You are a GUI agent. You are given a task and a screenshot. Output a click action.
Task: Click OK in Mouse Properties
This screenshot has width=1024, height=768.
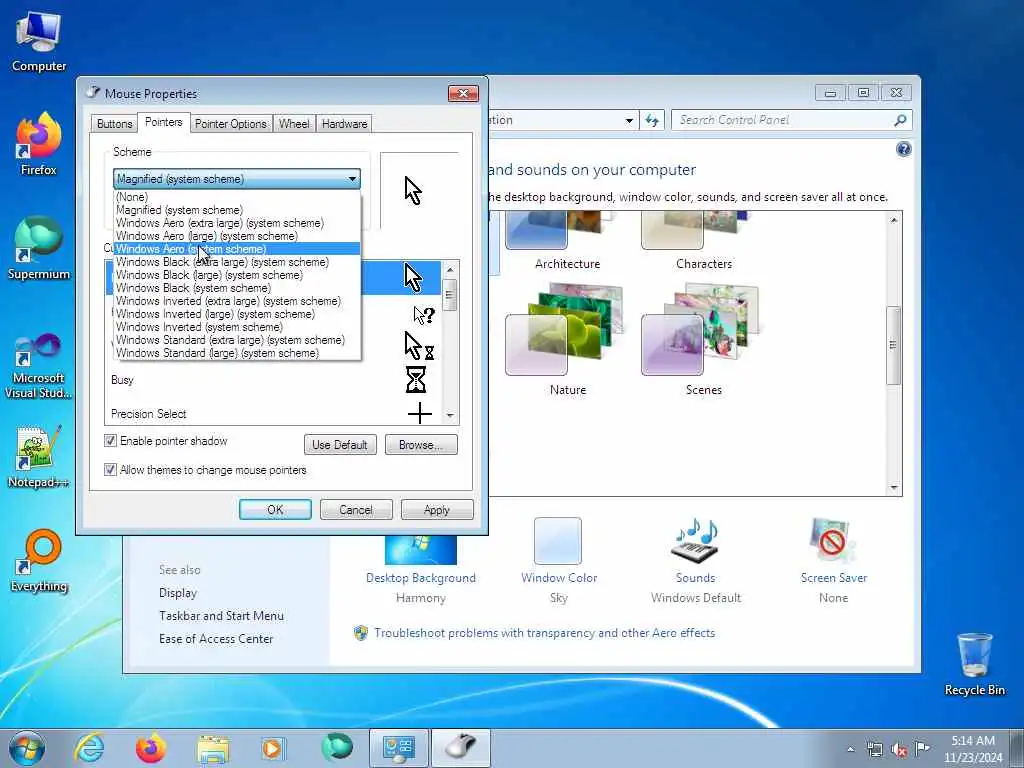point(275,509)
